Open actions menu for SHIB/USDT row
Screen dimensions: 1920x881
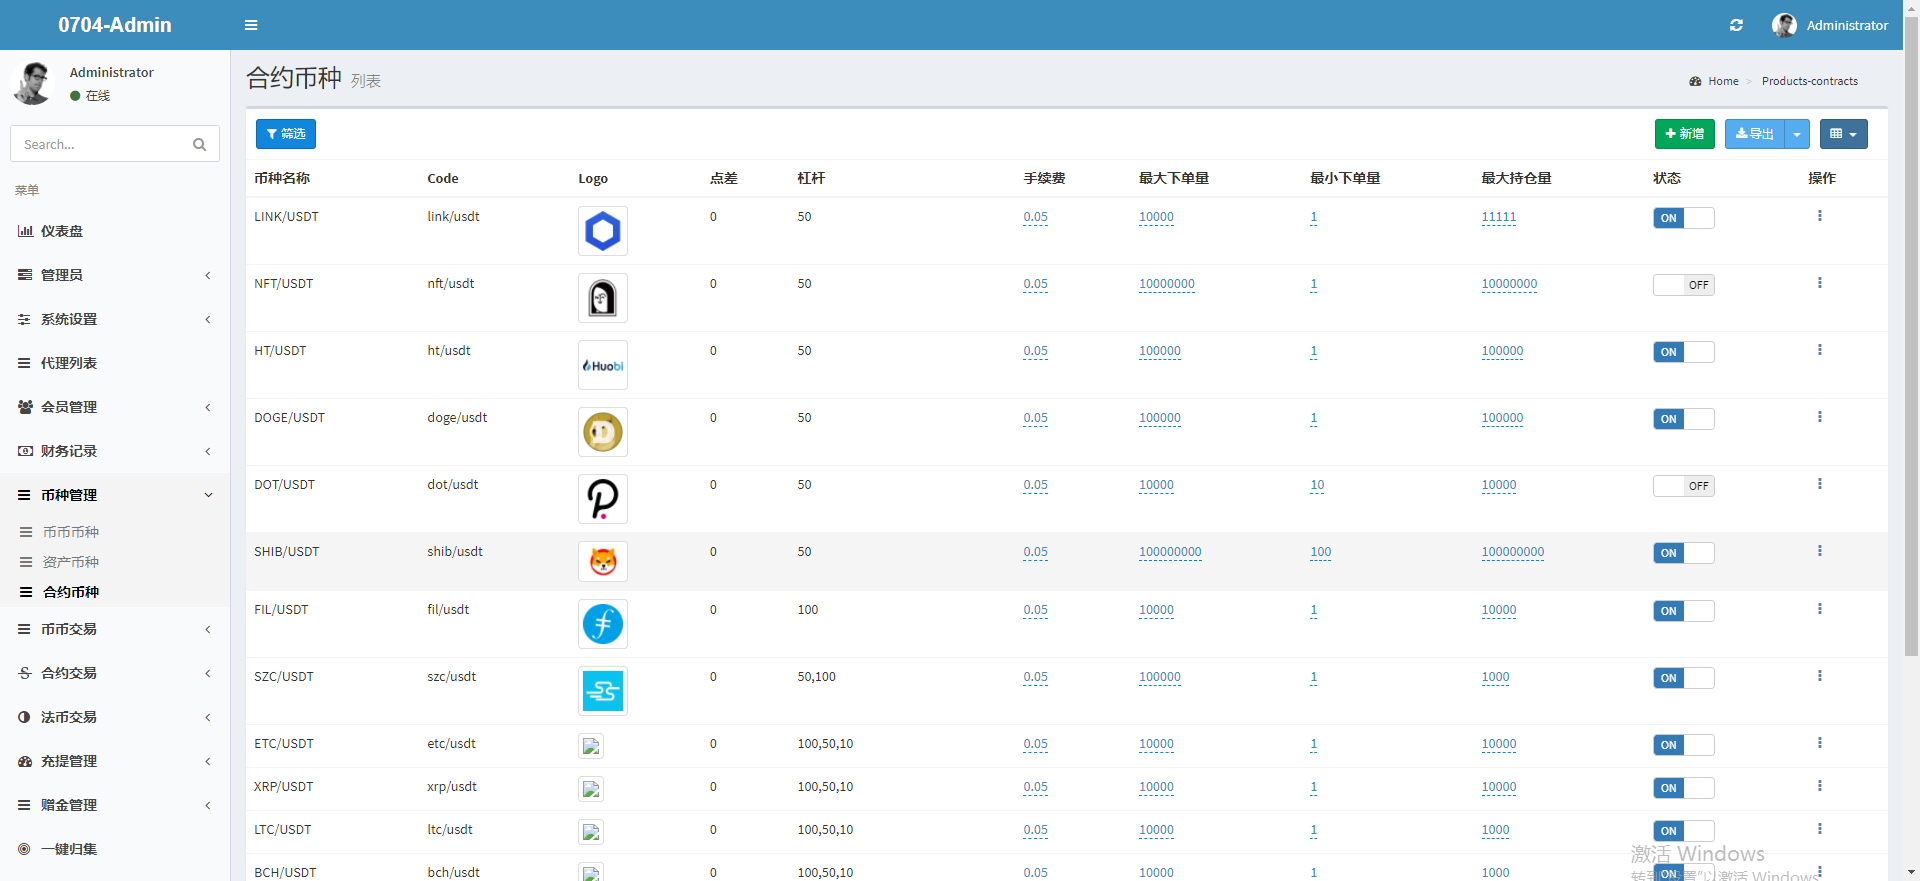pos(1819,551)
